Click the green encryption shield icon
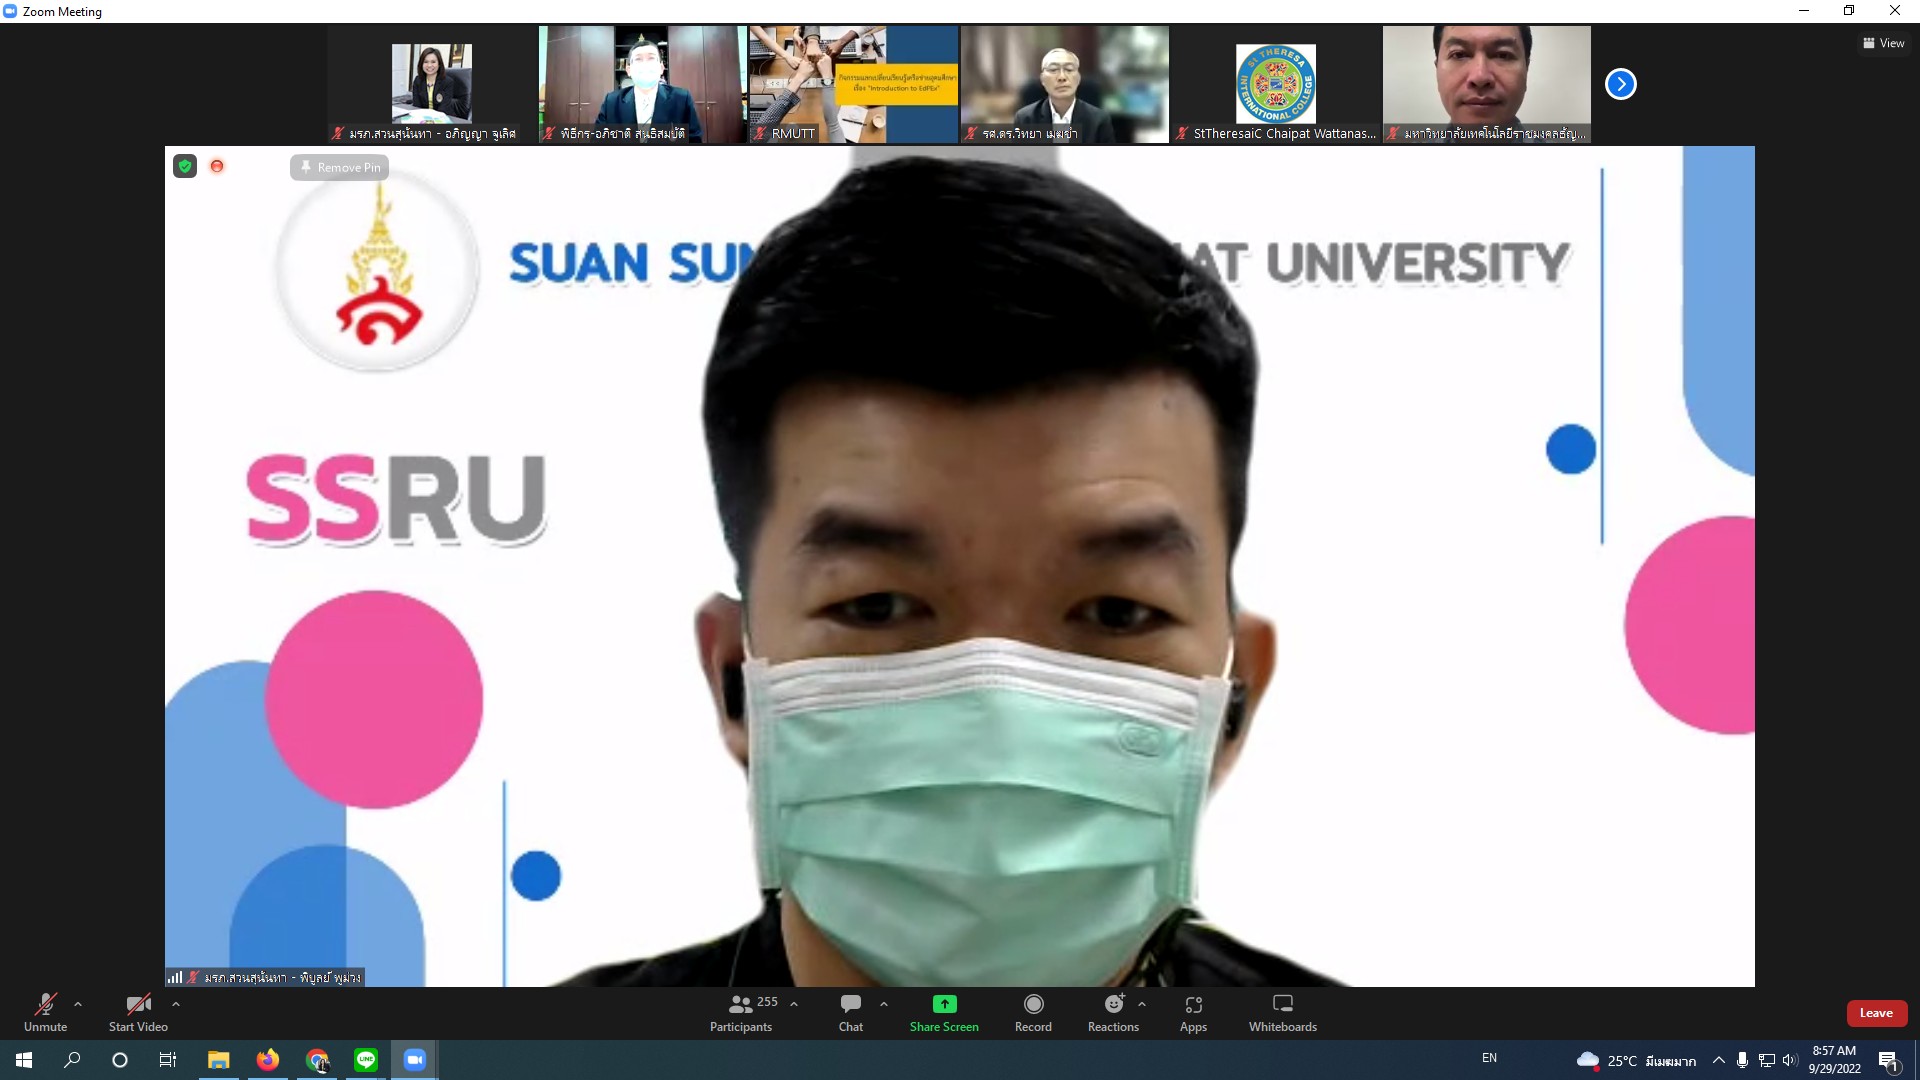This screenshot has height=1080, width=1920. pyautogui.click(x=185, y=166)
